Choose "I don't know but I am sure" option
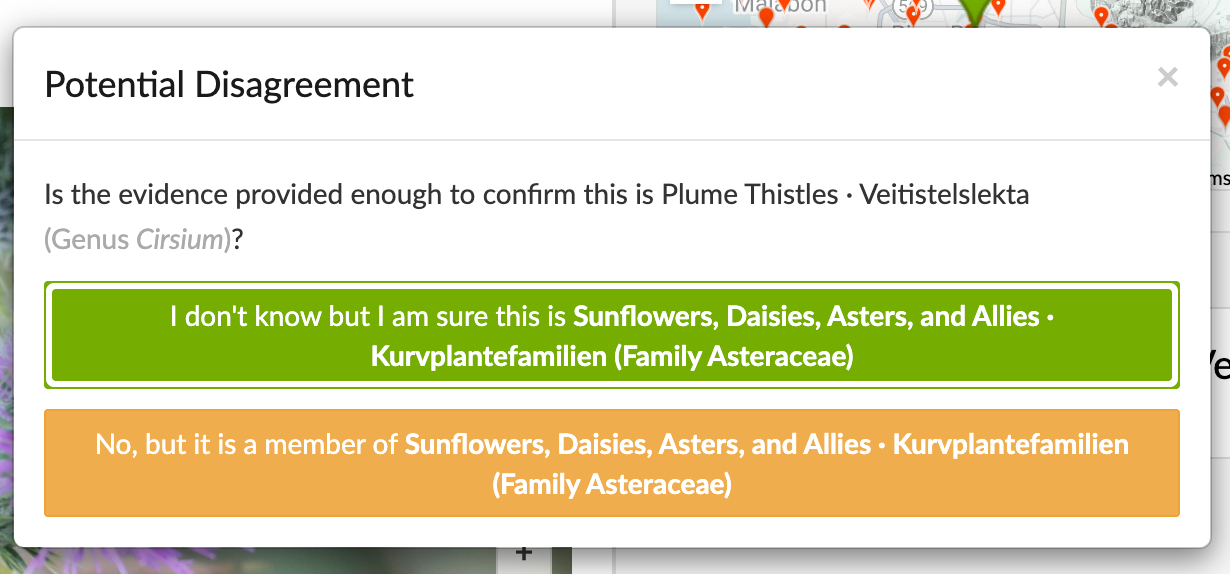 [x=611, y=336]
